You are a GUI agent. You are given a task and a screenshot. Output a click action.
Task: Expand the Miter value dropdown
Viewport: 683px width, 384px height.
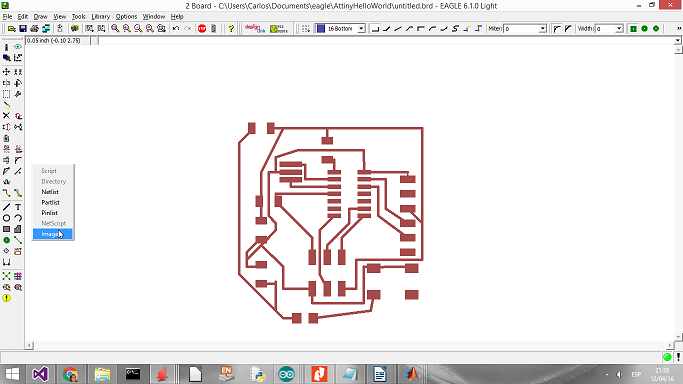[542, 29]
